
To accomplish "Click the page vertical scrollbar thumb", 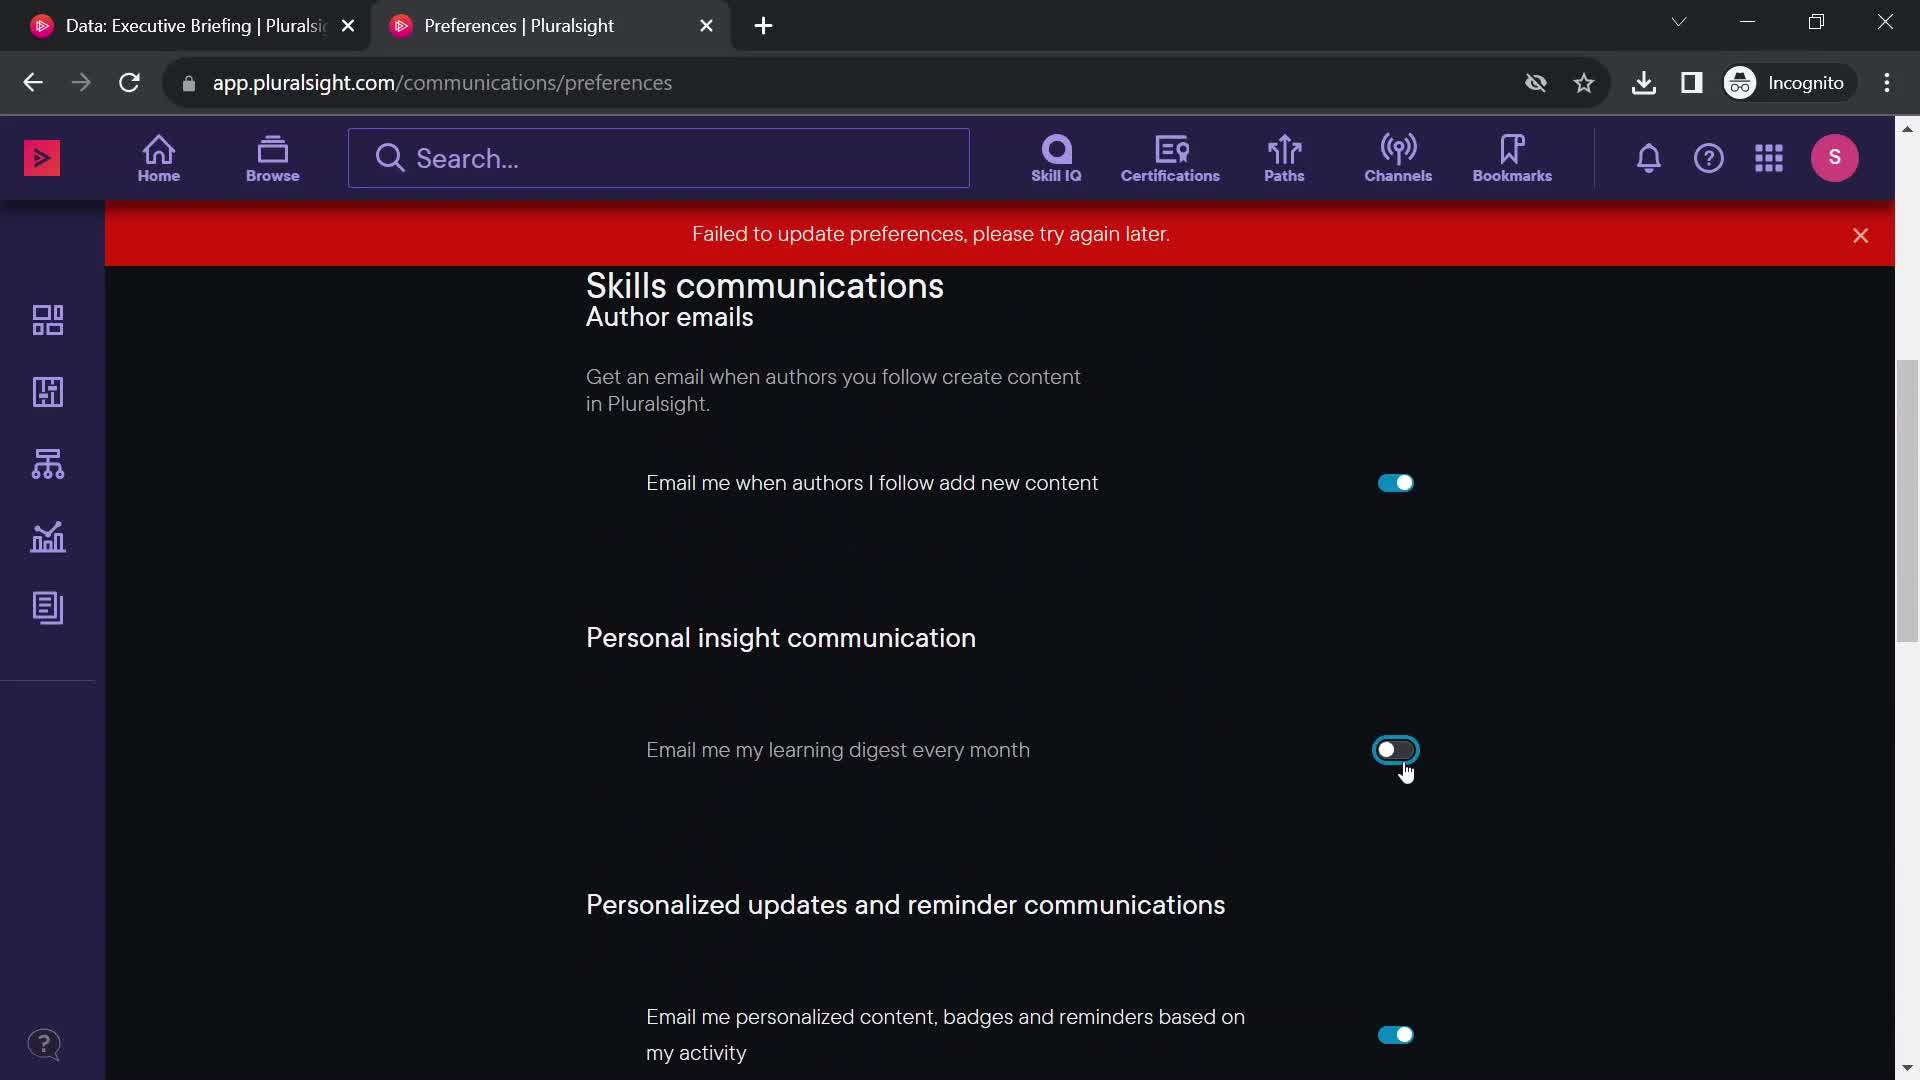I will [x=1907, y=500].
